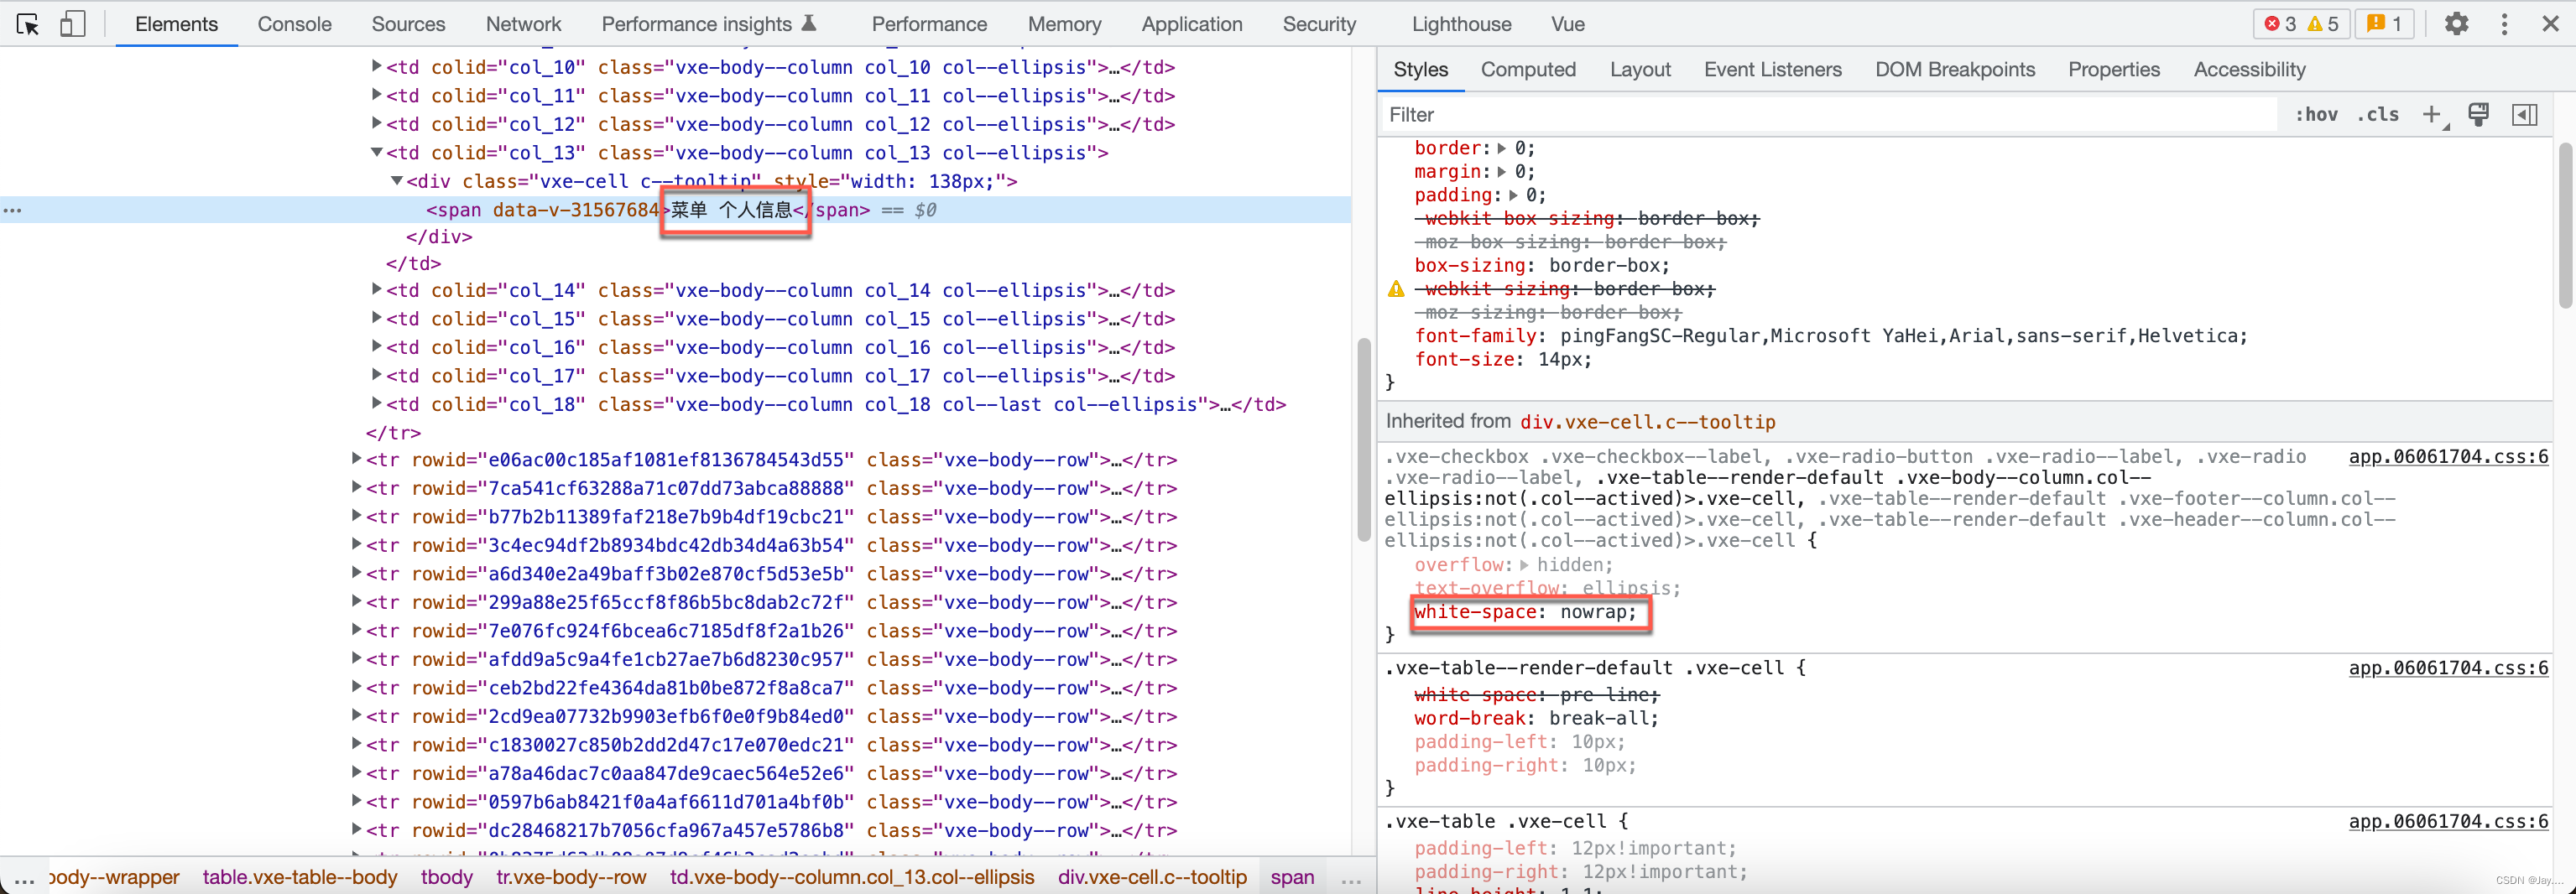
Task: Open the DOM Breakpoints pane
Action: pos(1954,69)
